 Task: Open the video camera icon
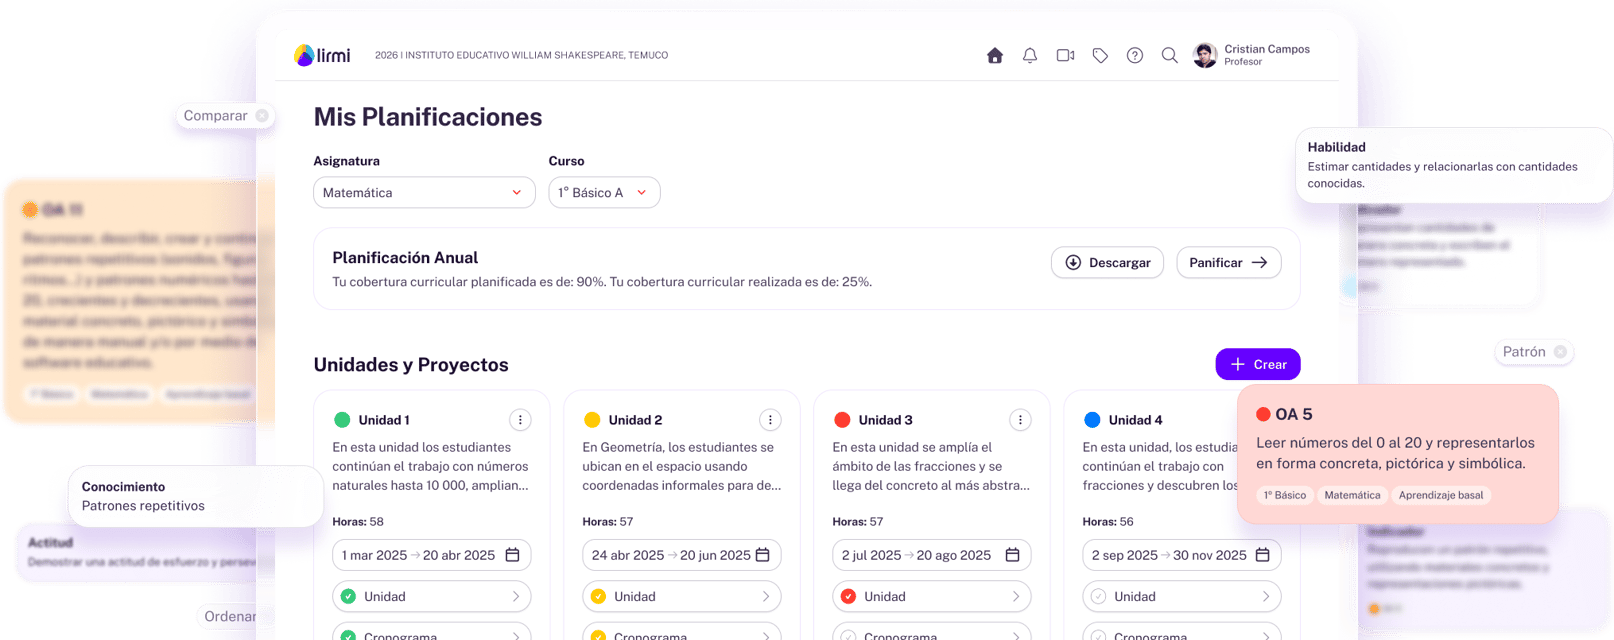tap(1065, 56)
